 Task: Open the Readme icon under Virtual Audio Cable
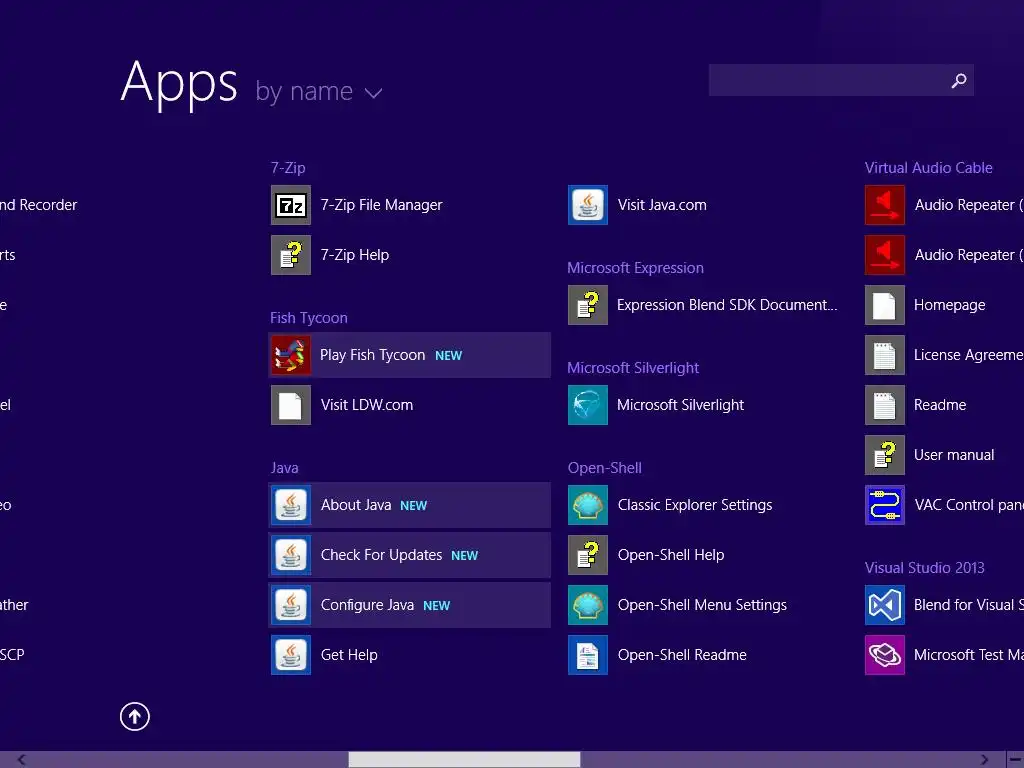click(885, 405)
